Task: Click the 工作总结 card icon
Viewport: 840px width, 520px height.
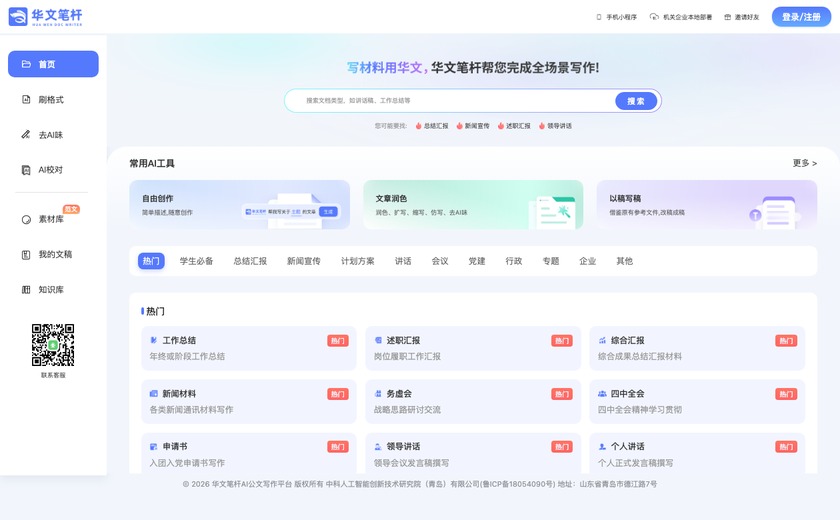Action: click(154, 340)
